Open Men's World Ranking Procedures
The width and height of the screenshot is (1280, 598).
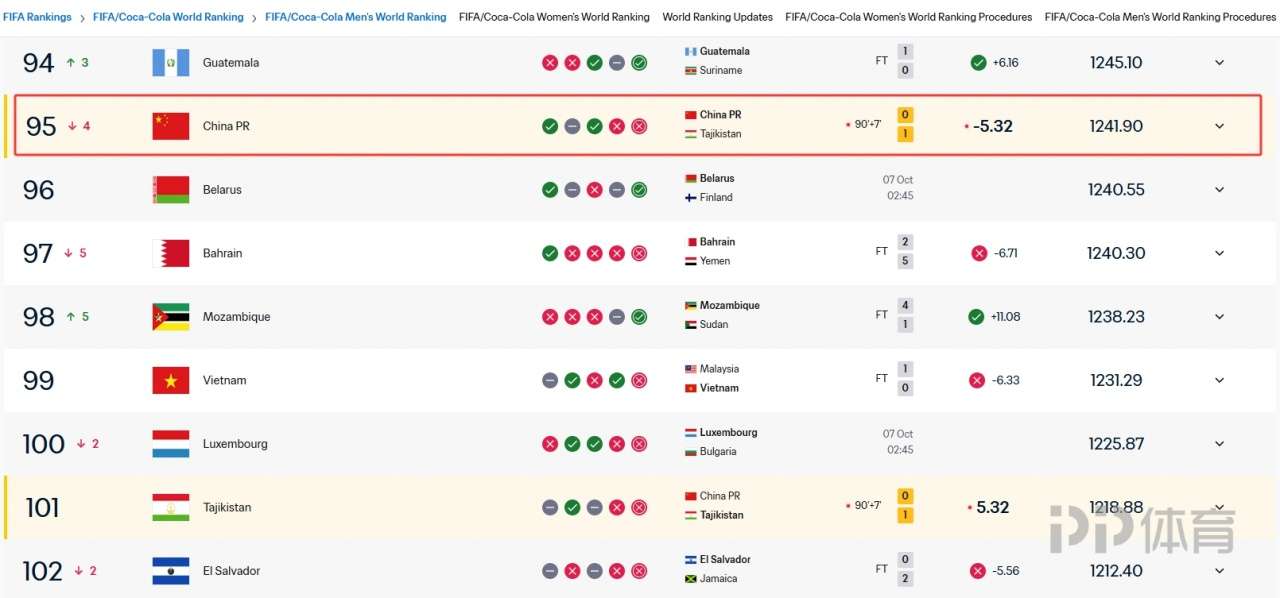[x=1160, y=17]
